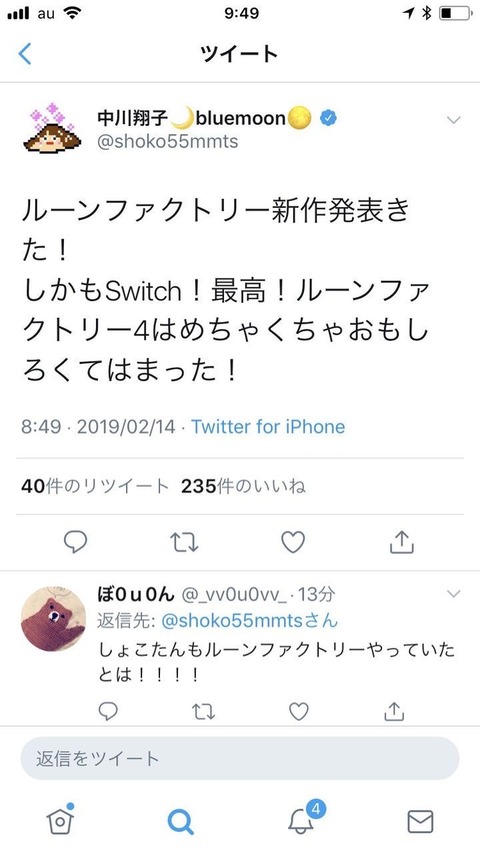The height and width of the screenshot is (853, 480).
Task: Share the main tweet
Action: (402, 541)
